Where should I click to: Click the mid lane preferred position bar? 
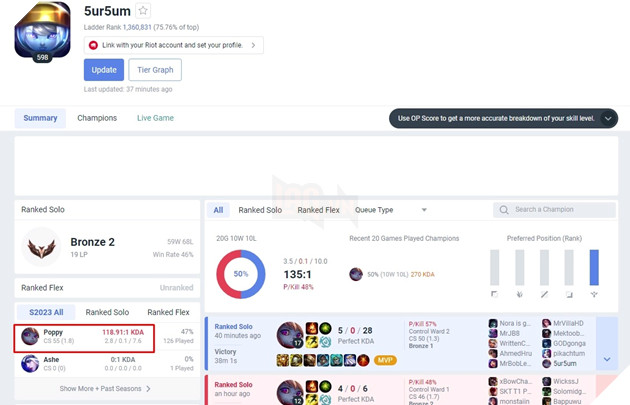544,267
